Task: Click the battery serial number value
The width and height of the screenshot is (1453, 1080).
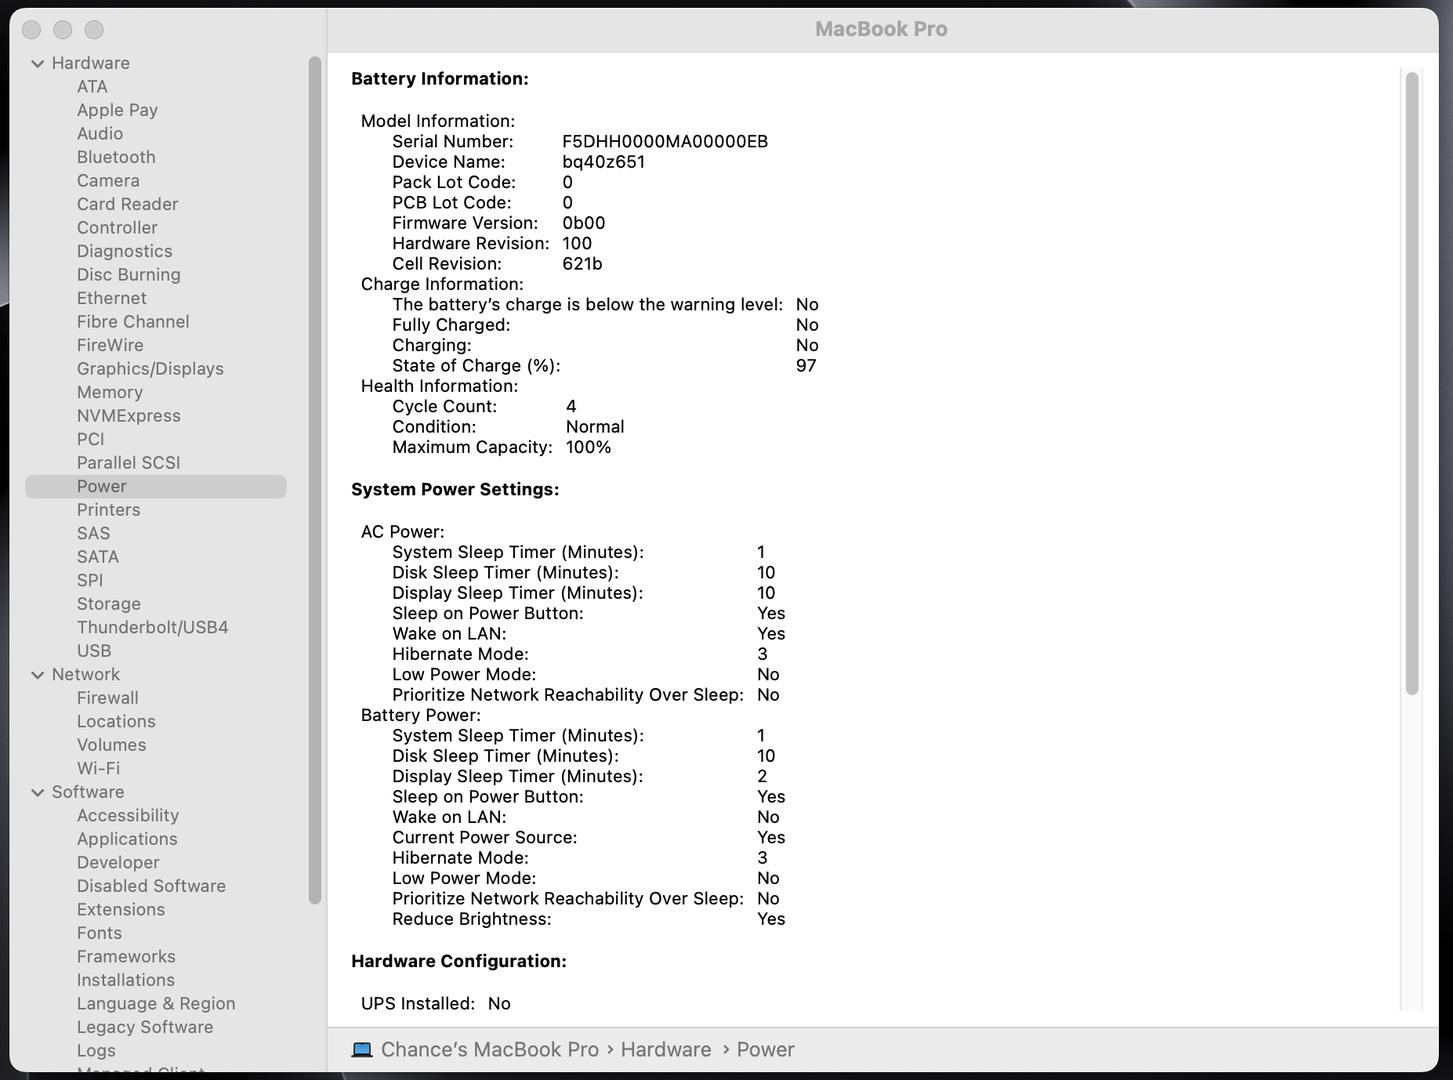Action: (665, 142)
